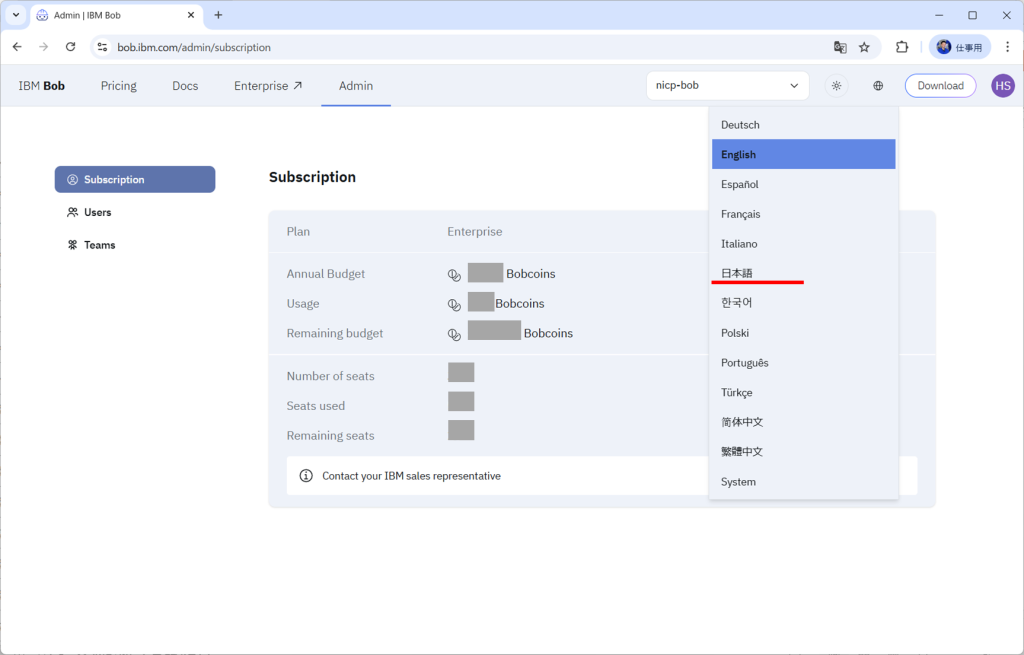Click the Remaining seats label
1024x655 pixels.
coord(330,436)
